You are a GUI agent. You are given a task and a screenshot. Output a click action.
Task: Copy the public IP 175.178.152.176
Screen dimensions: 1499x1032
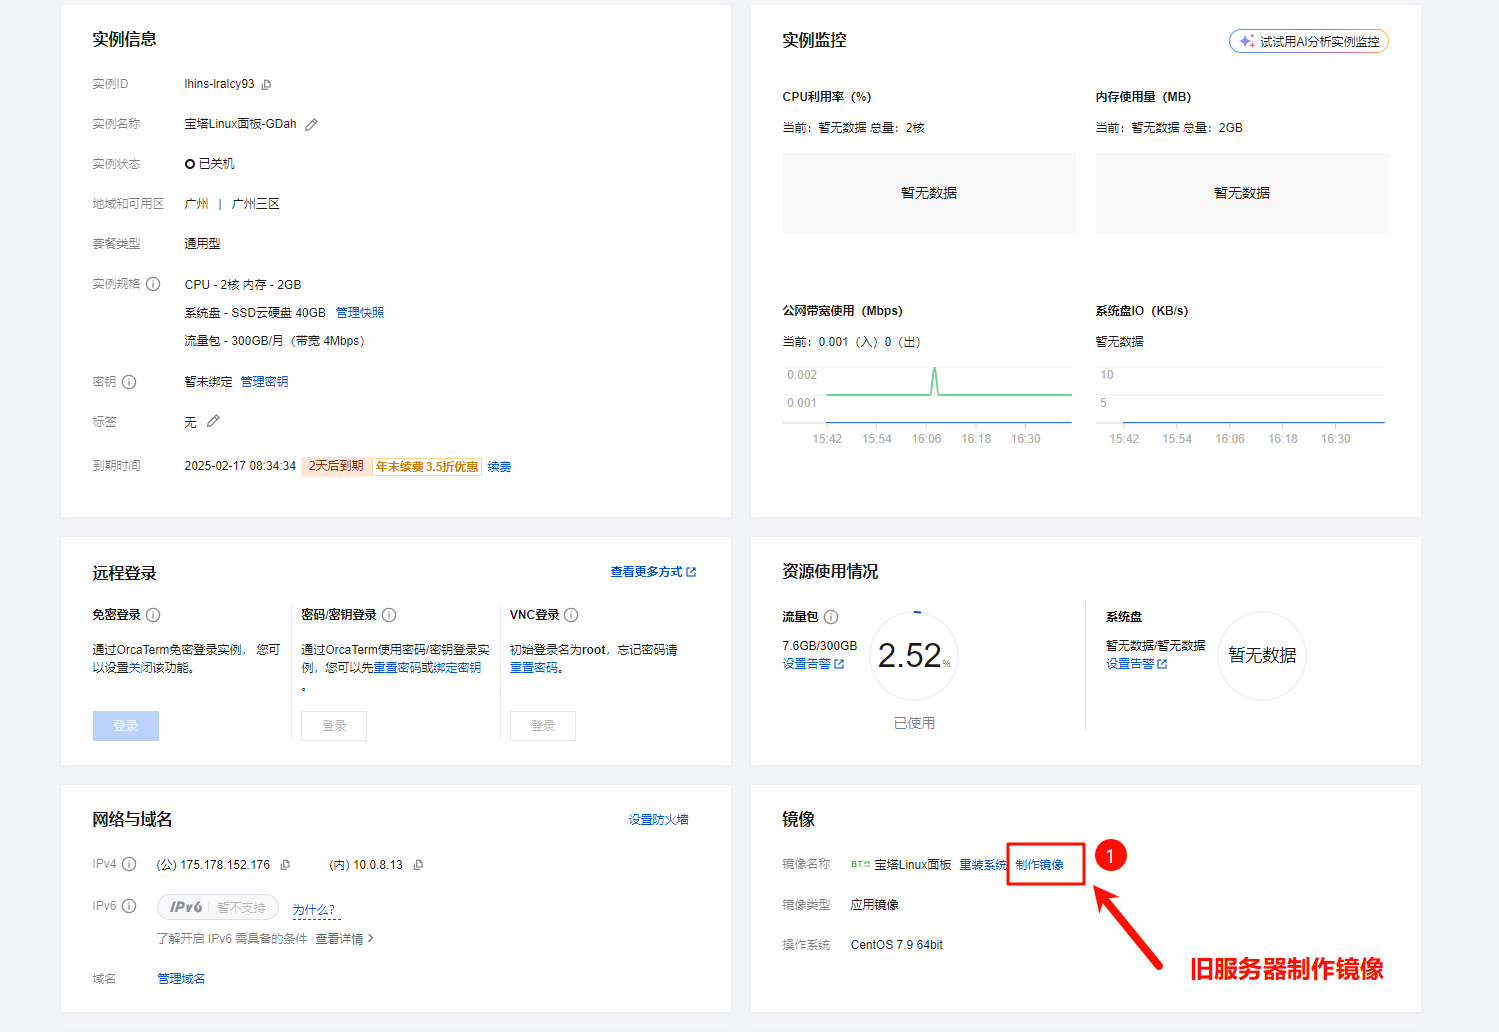point(285,865)
